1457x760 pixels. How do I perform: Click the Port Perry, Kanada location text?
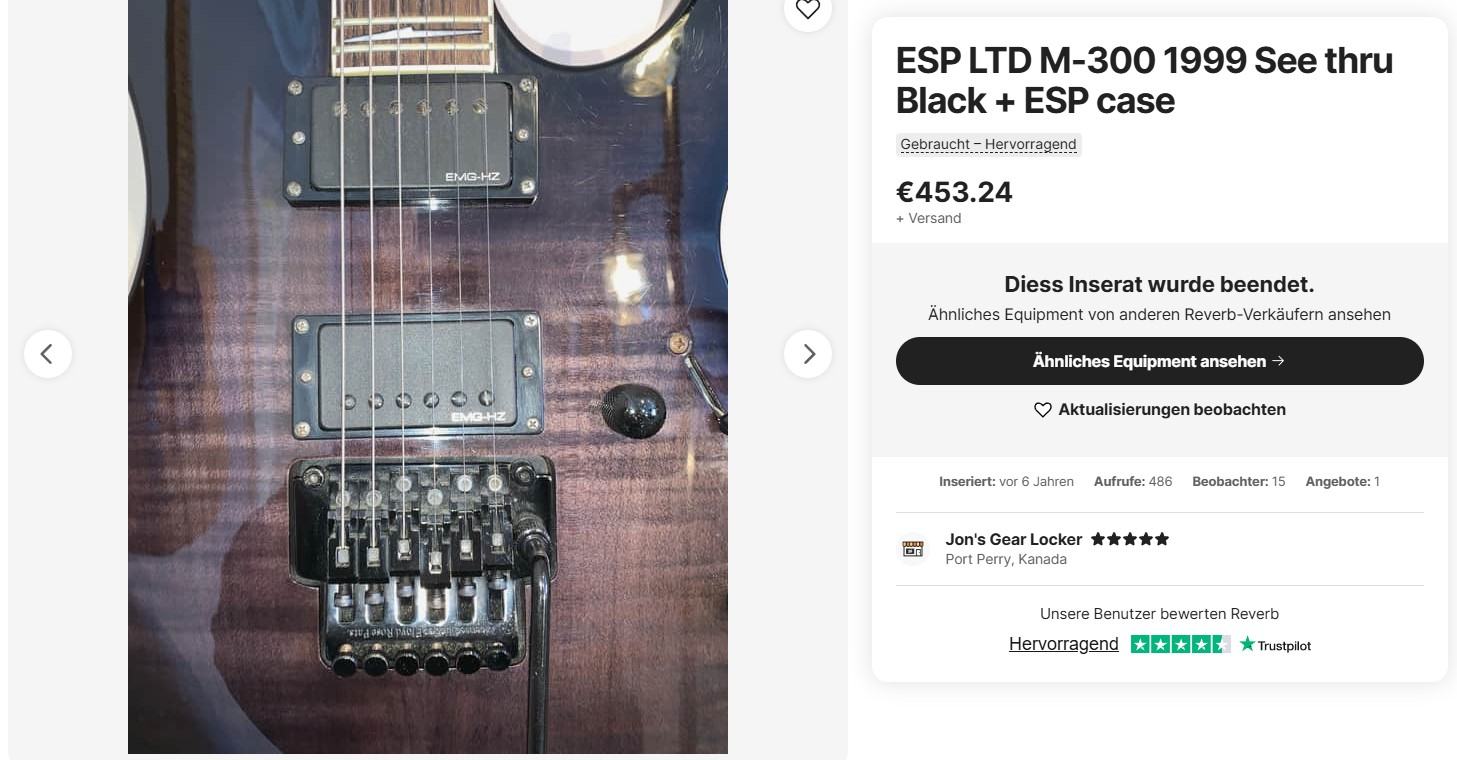tap(1005, 559)
